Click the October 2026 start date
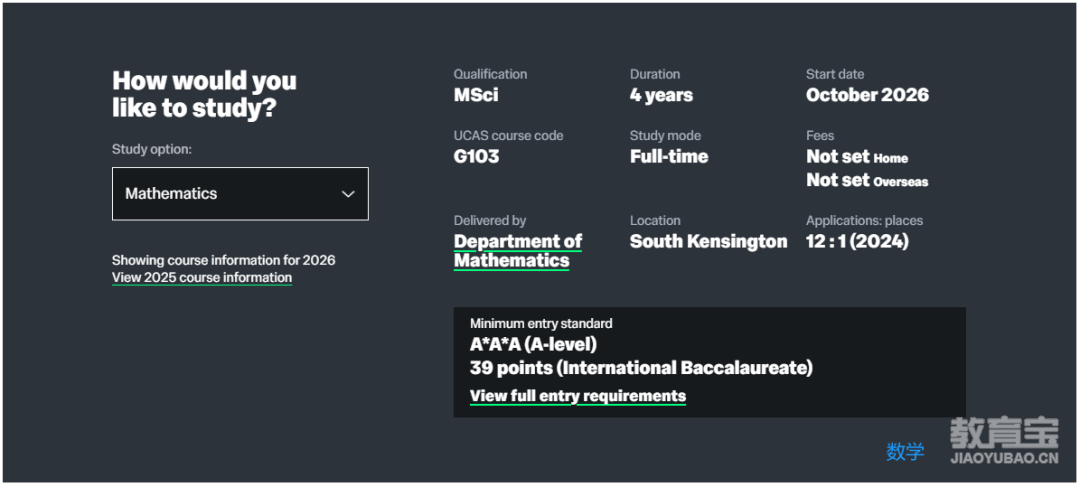 point(867,95)
